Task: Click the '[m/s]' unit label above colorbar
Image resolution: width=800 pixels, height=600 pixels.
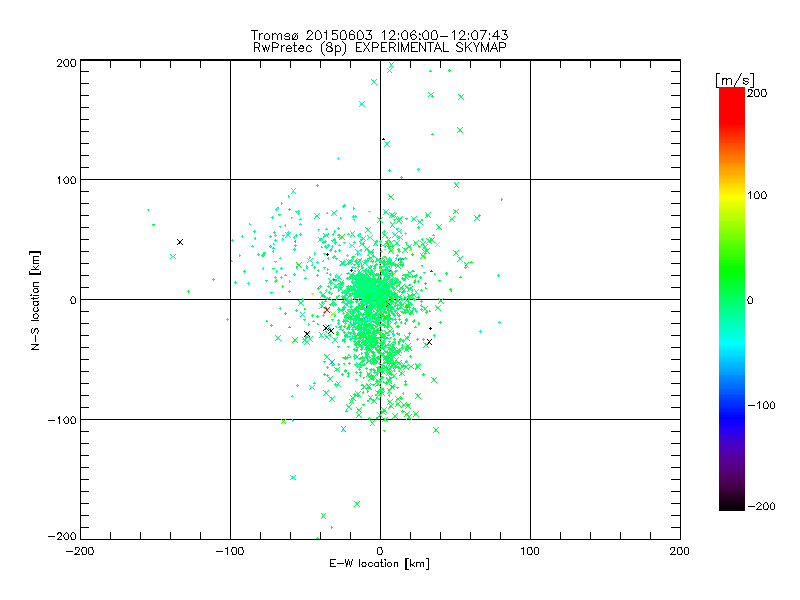Action: tap(735, 80)
